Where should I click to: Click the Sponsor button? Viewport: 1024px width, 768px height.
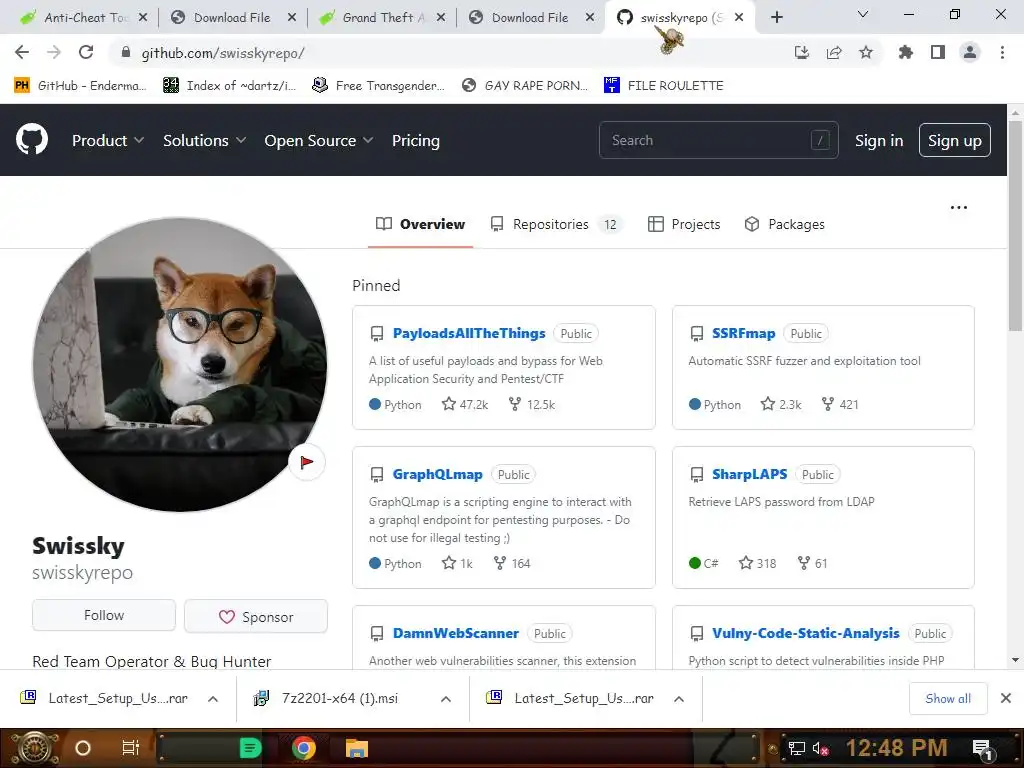pos(256,616)
